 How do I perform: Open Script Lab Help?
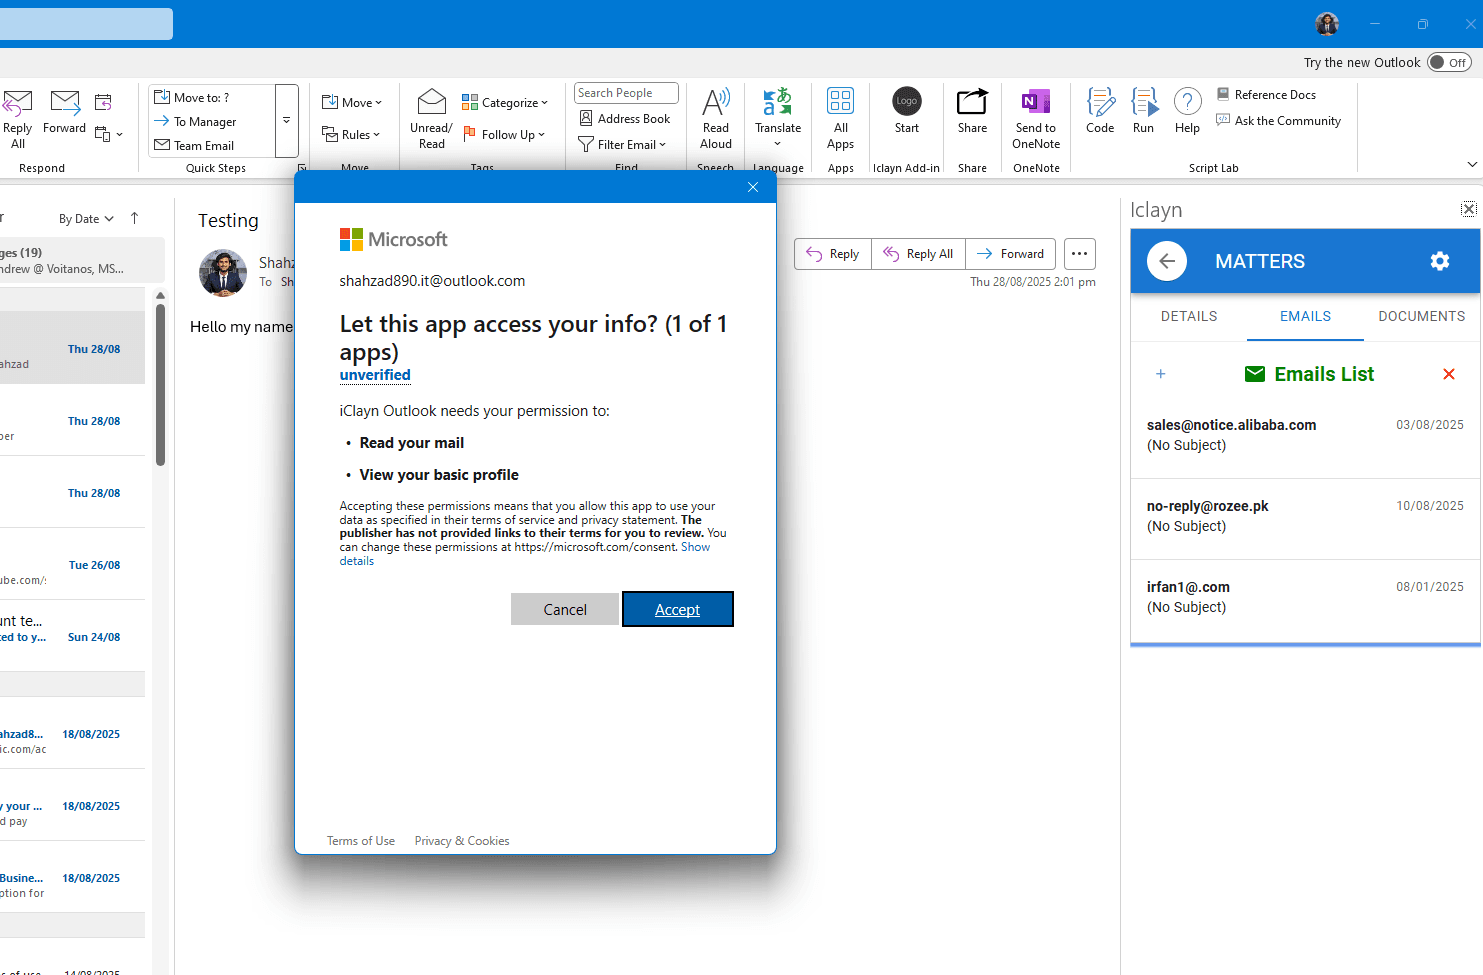pyautogui.click(x=1187, y=111)
